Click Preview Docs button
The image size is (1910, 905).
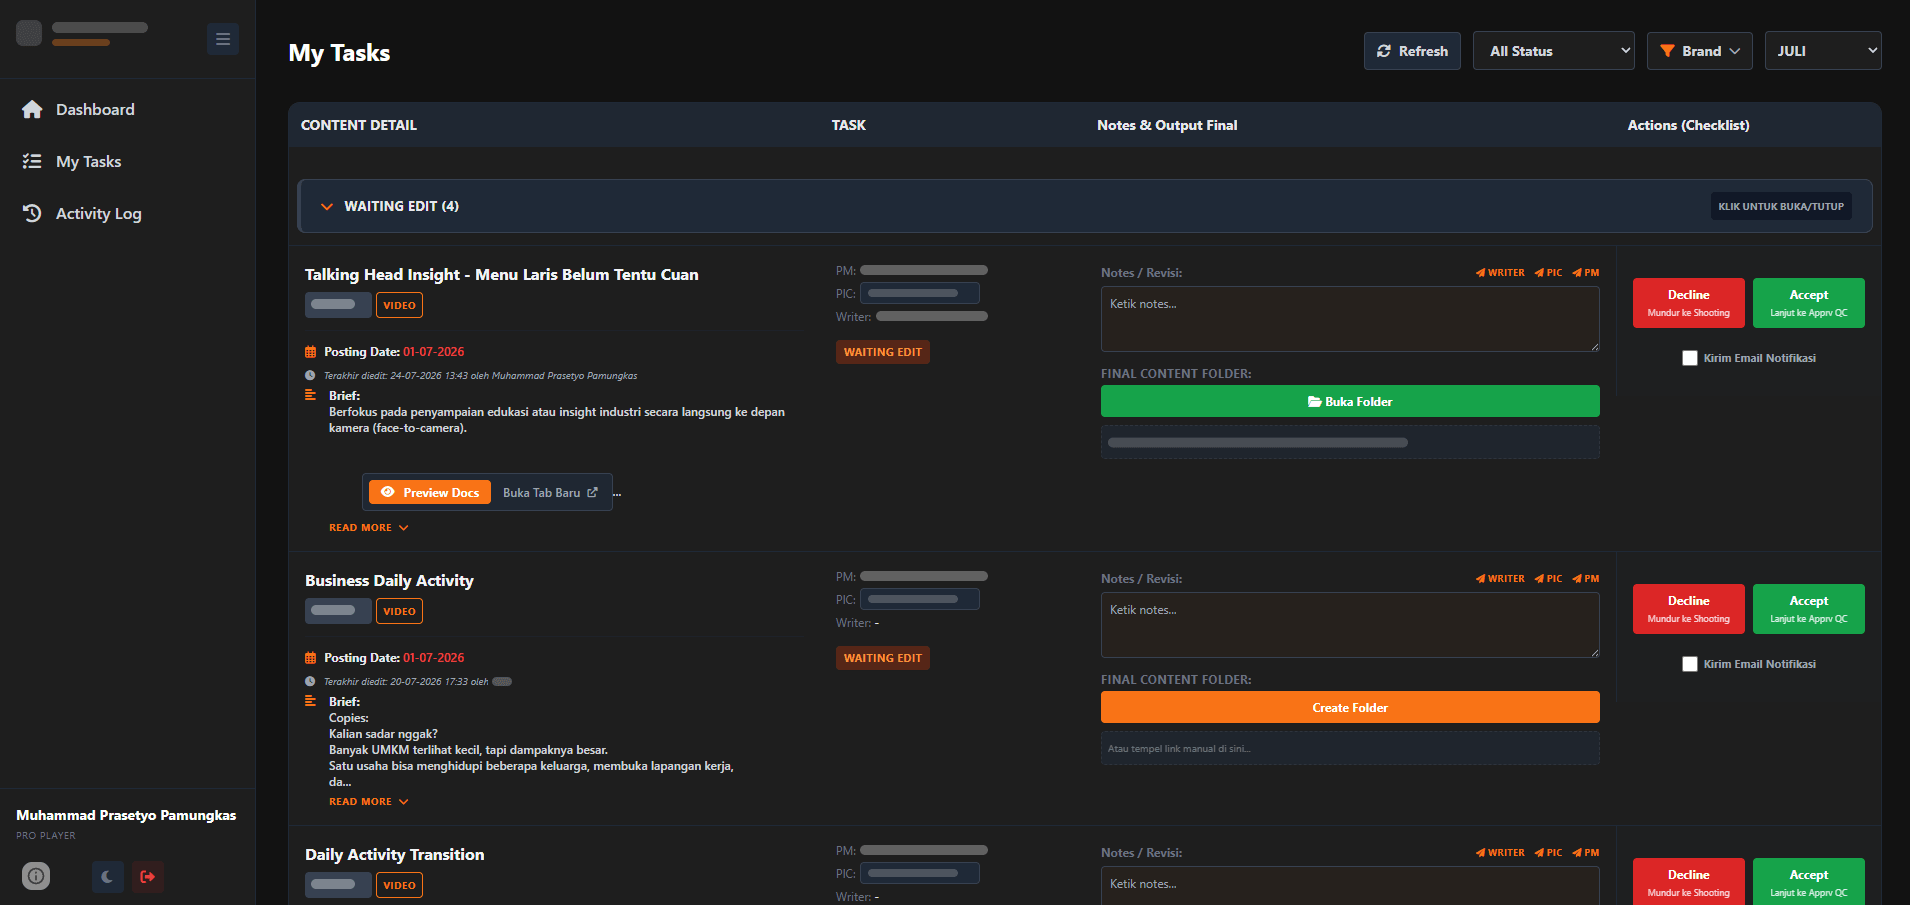[x=430, y=492]
